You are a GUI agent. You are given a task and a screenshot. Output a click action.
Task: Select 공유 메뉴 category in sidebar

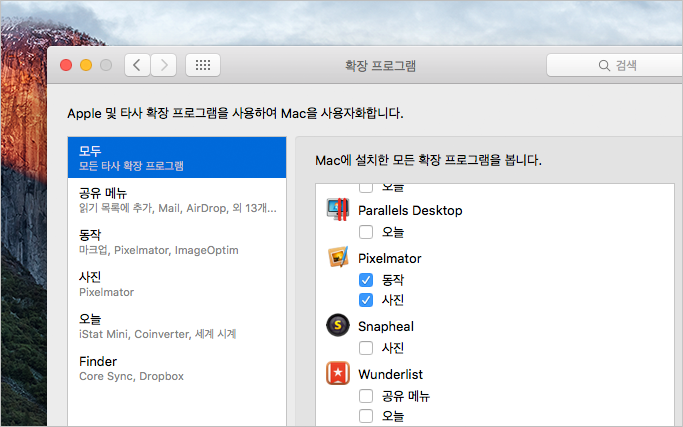(x=177, y=200)
